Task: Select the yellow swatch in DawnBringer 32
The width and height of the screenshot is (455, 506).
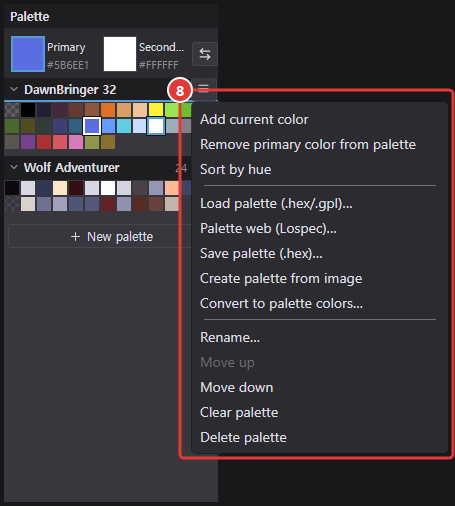Action: pyautogui.click(x=156, y=110)
